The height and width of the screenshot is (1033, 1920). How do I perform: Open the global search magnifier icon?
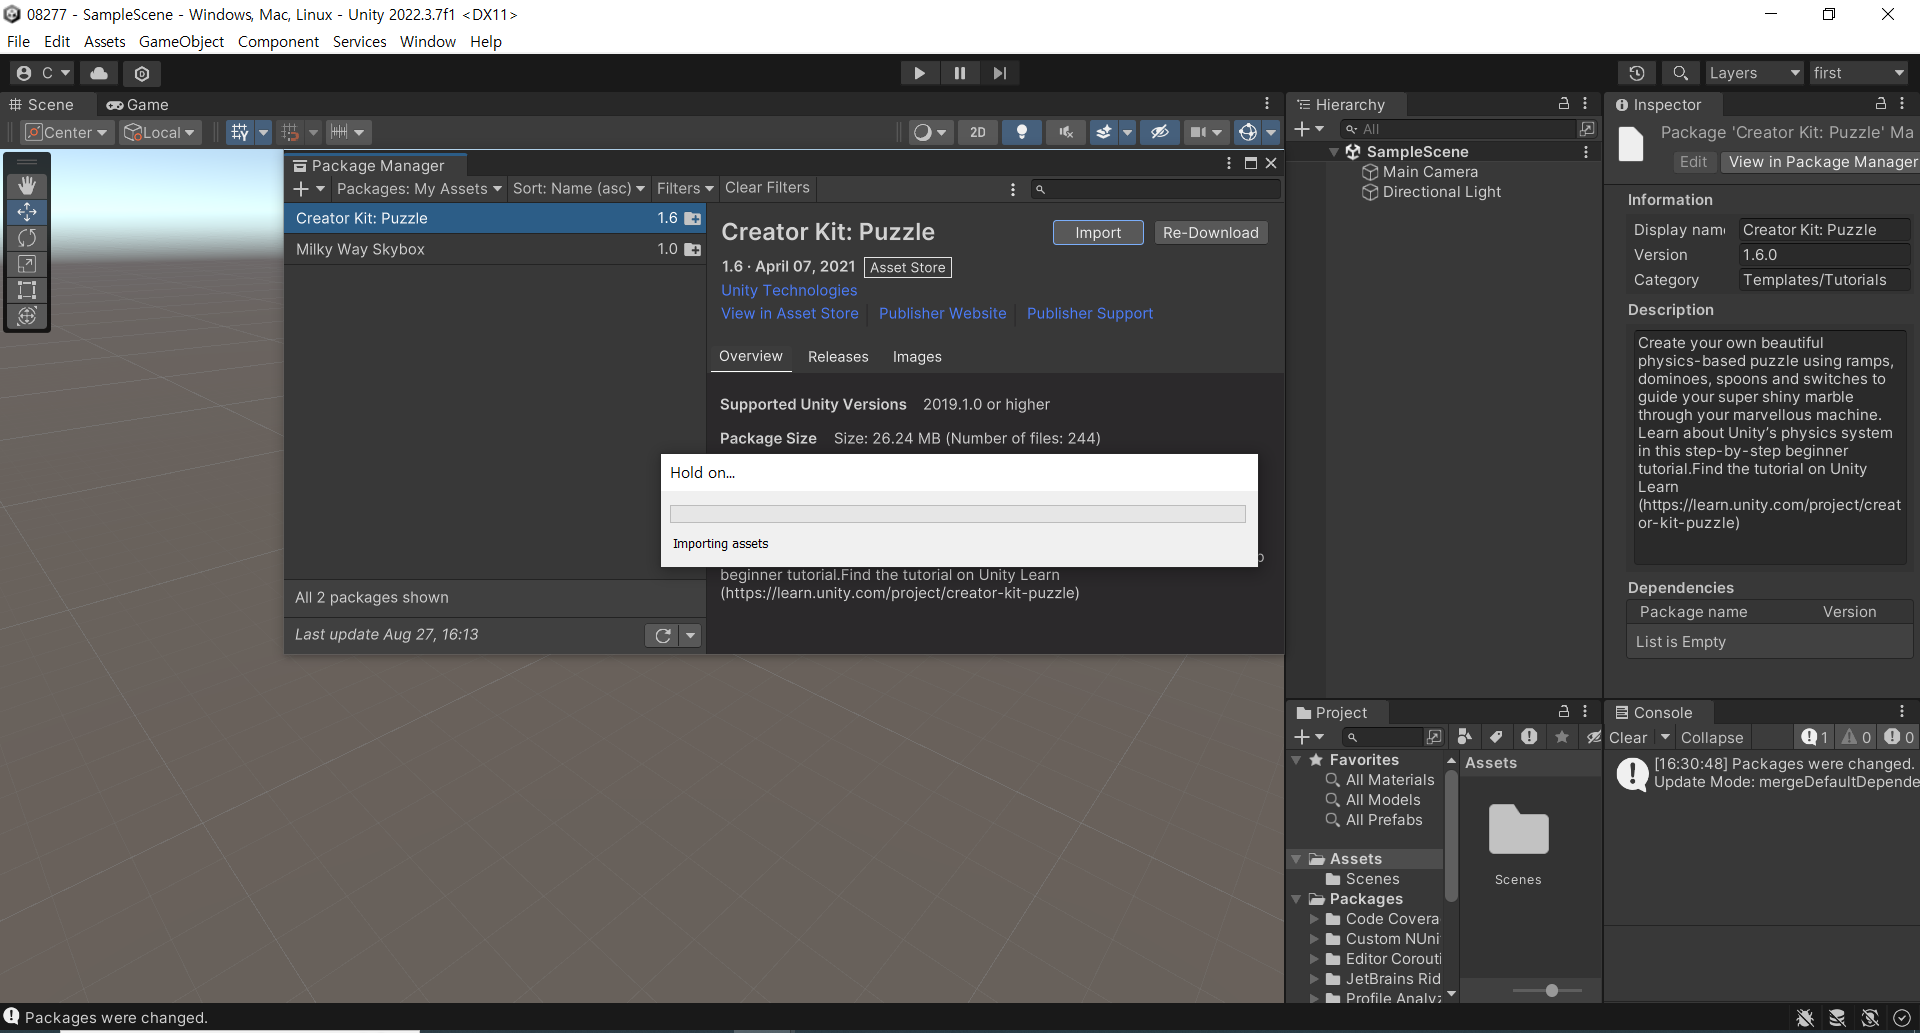coord(1680,73)
